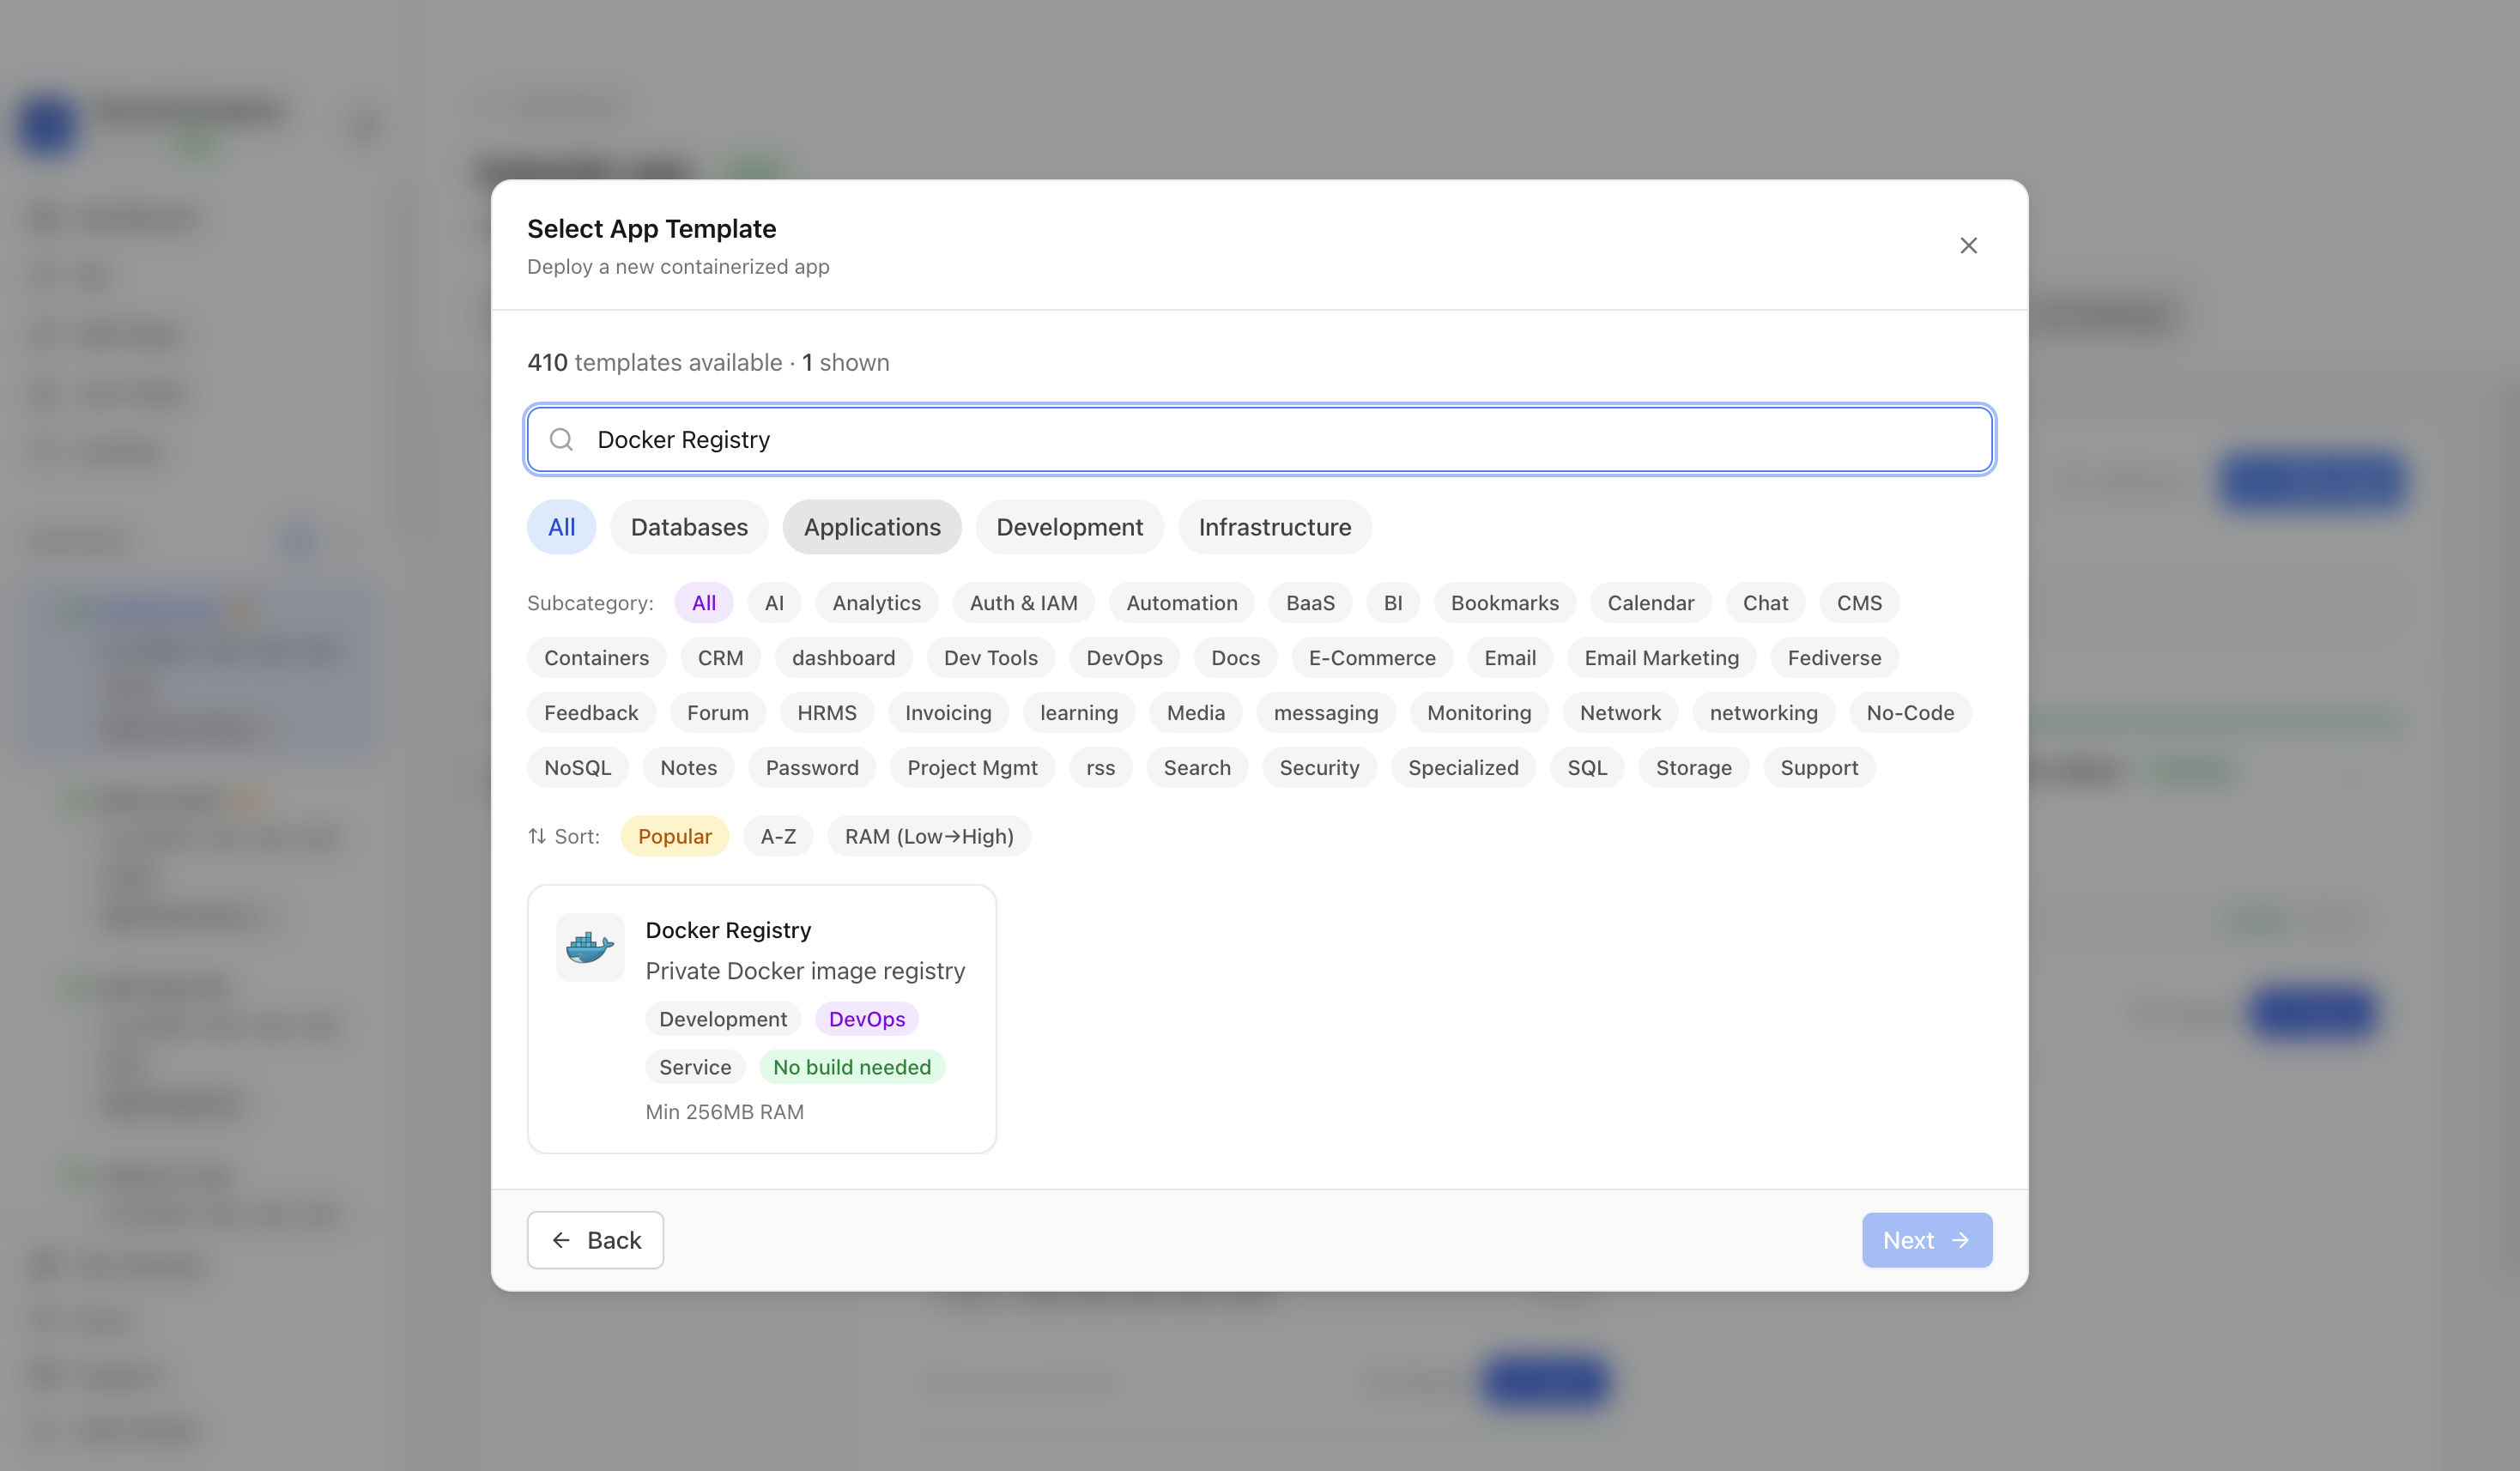Image resolution: width=2520 pixels, height=1471 pixels.
Task: Filter by Forum subcategory
Action: tap(717, 713)
